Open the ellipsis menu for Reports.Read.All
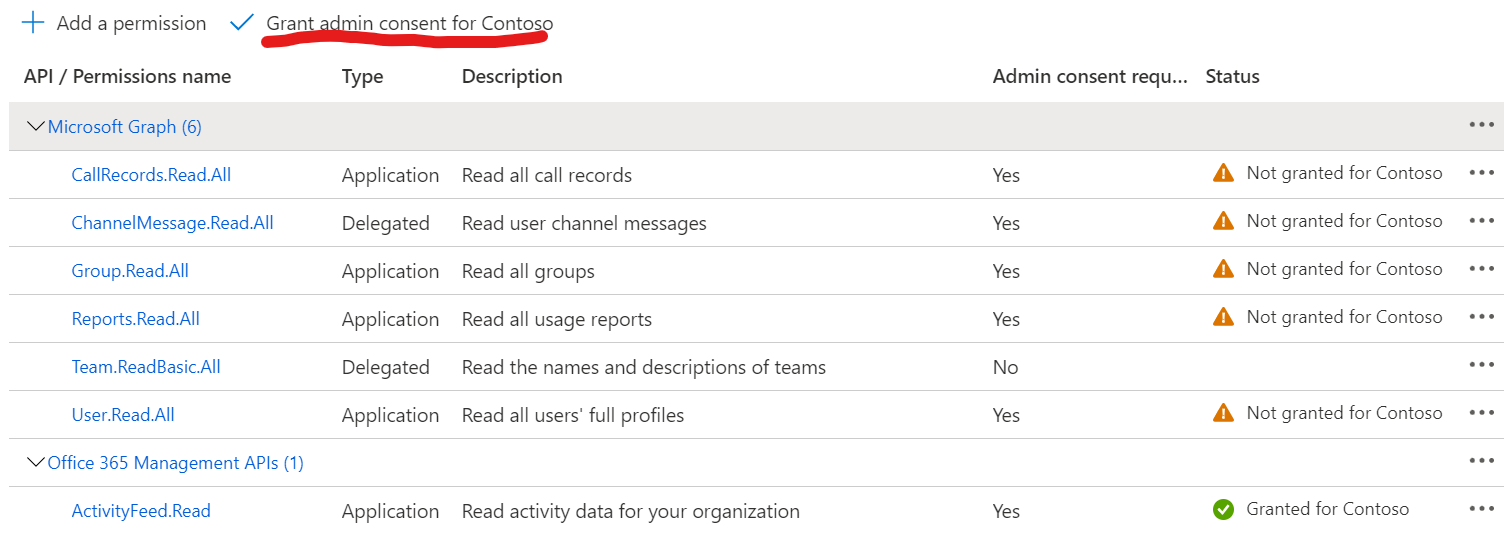Image resolution: width=1504 pixels, height=535 pixels. coord(1481,317)
